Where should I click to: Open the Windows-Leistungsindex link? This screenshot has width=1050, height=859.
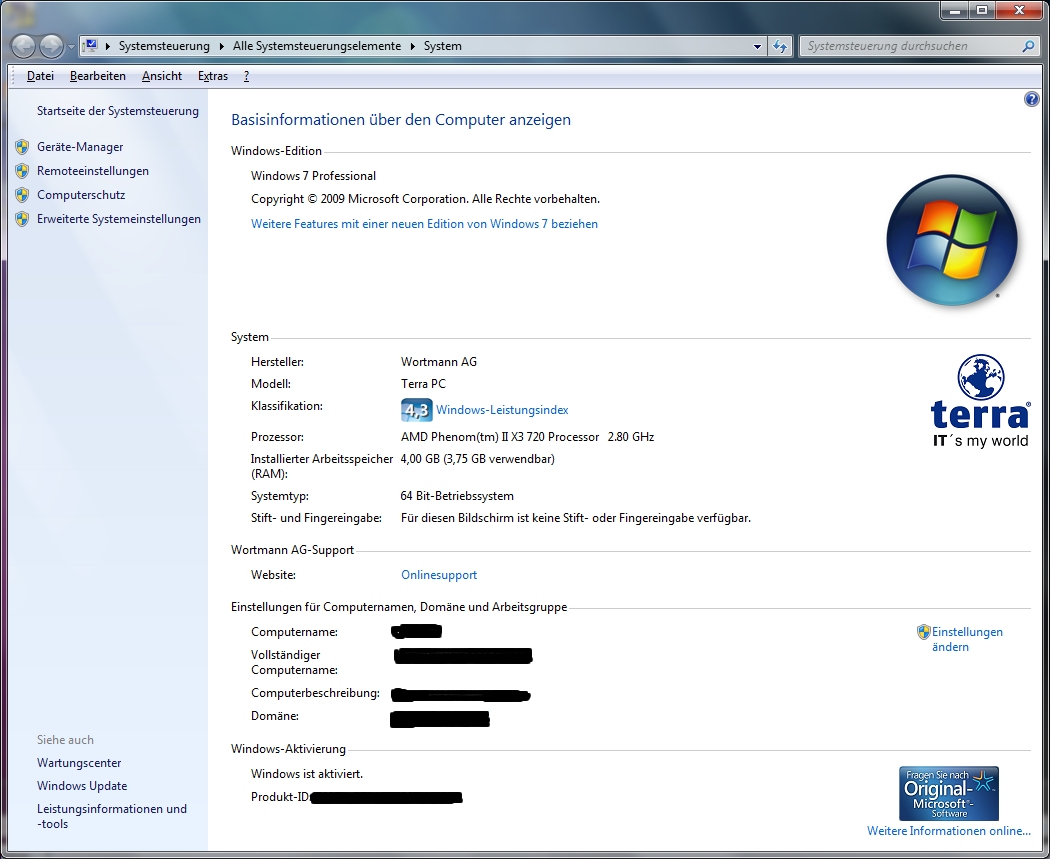click(502, 410)
